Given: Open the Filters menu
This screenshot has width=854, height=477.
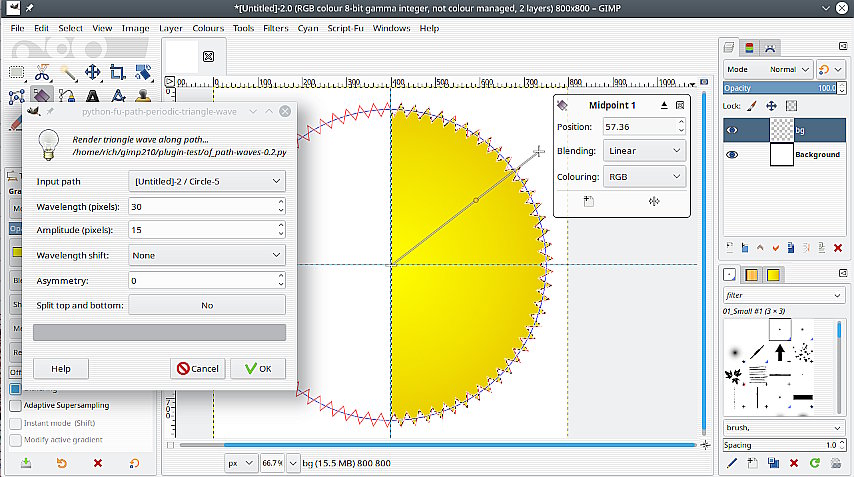Looking at the screenshot, I should coord(275,28).
